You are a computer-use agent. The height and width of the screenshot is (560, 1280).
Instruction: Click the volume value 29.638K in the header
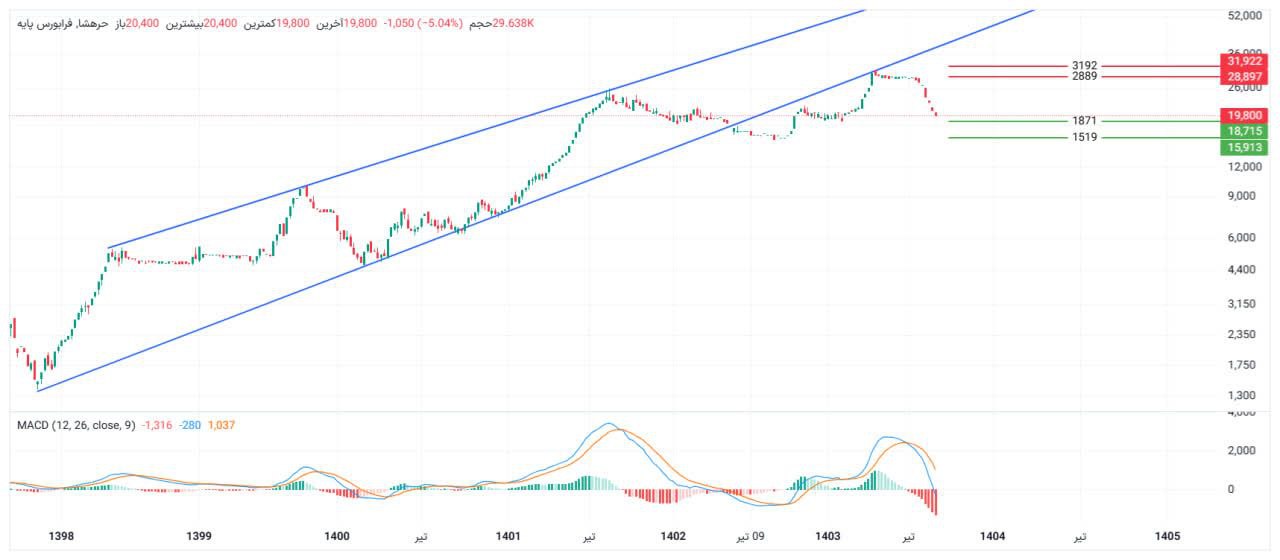513,22
